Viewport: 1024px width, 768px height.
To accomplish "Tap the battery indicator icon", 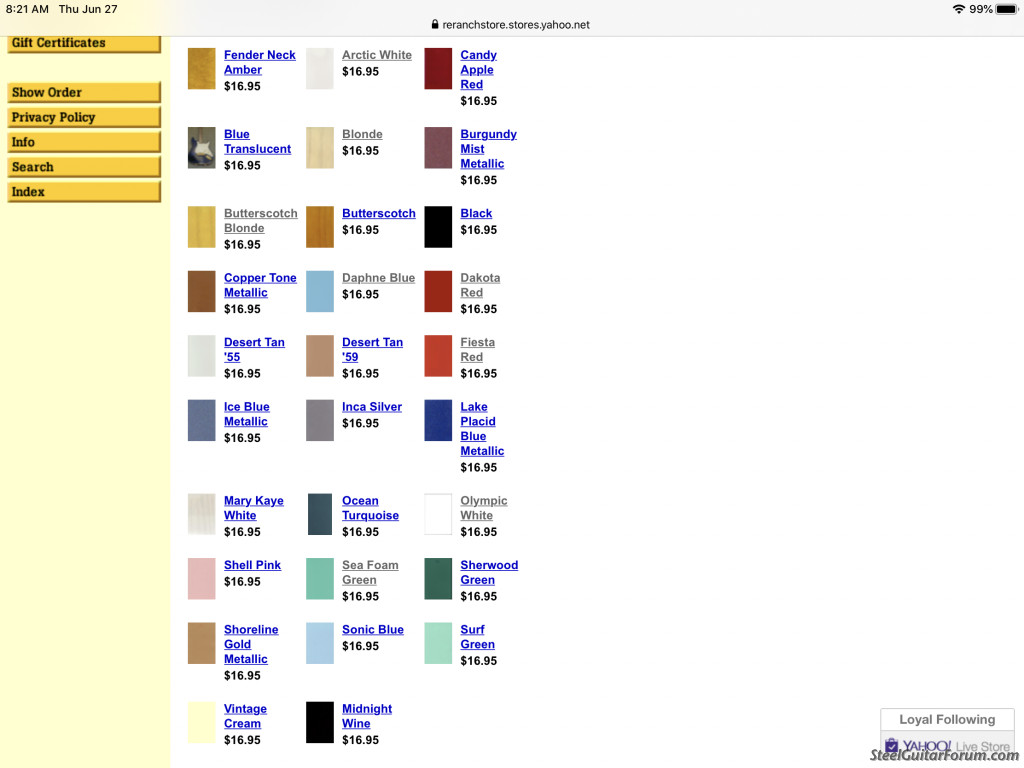I will point(1006,9).
